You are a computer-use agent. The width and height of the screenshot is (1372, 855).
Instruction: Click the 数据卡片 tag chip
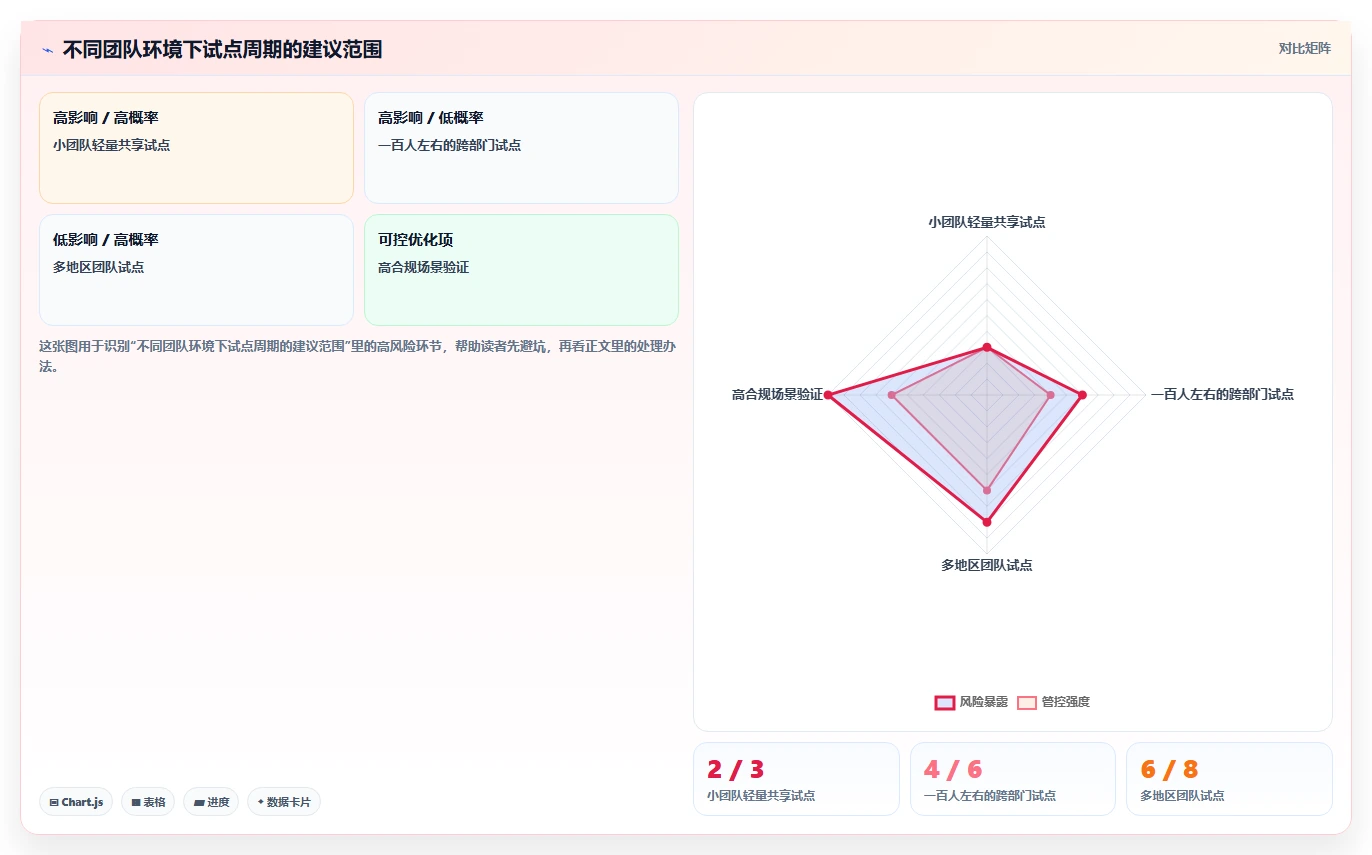(284, 802)
